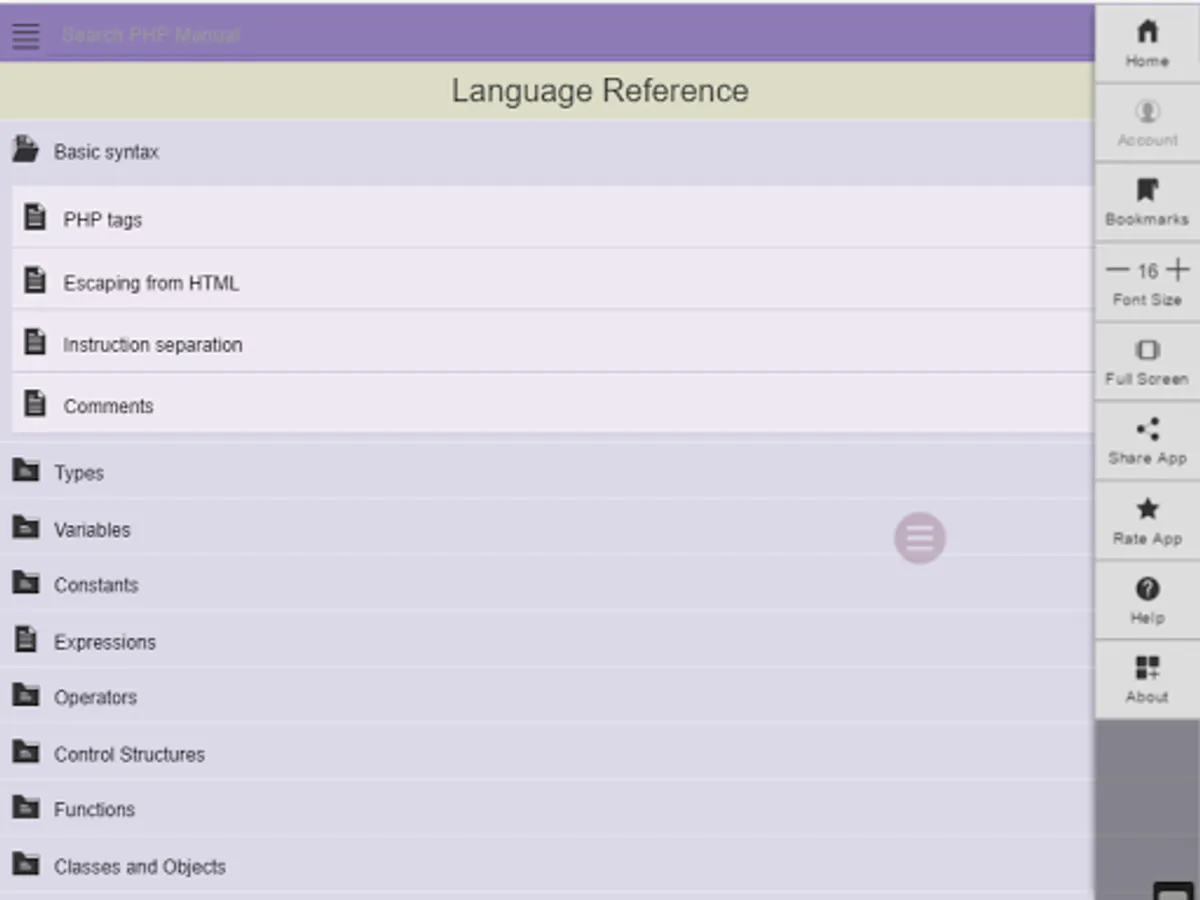Open the Instruction separation document icon
Image resolution: width=1200 pixels, height=900 pixels.
(x=35, y=343)
